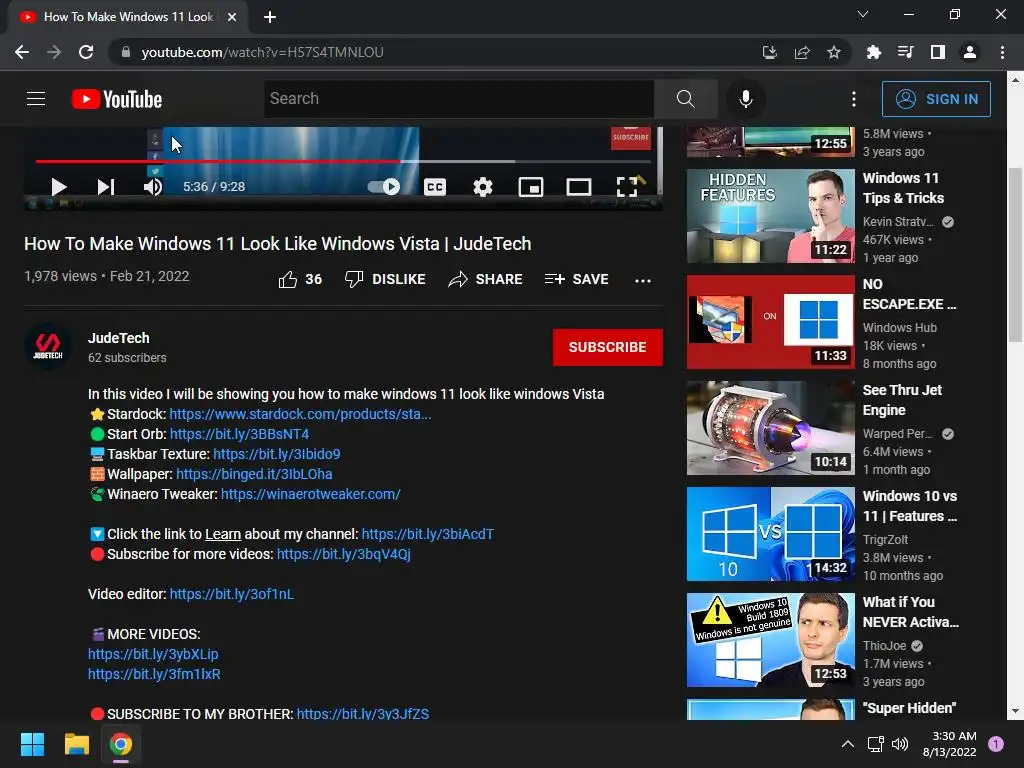The width and height of the screenshot is (1024, 768).
Task: Save video to playlist
Action: [577, 280]
